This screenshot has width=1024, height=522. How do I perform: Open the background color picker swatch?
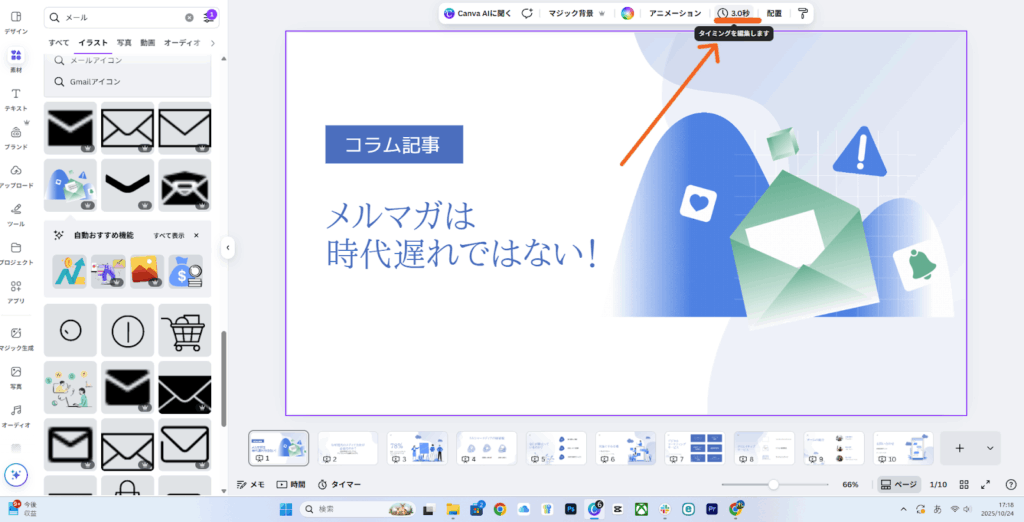627,13
